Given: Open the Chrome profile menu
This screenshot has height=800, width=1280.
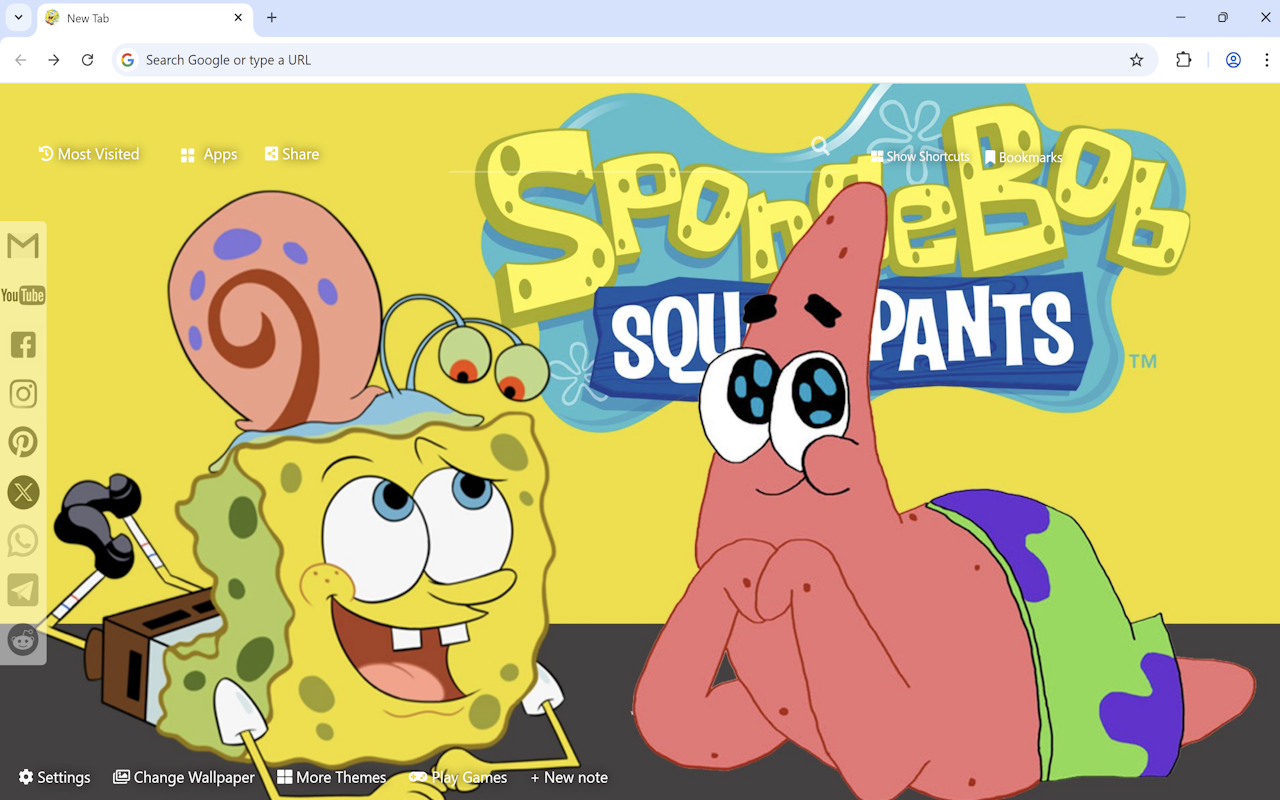Looking at the screenshot, I should click(x=1233, y=60).
